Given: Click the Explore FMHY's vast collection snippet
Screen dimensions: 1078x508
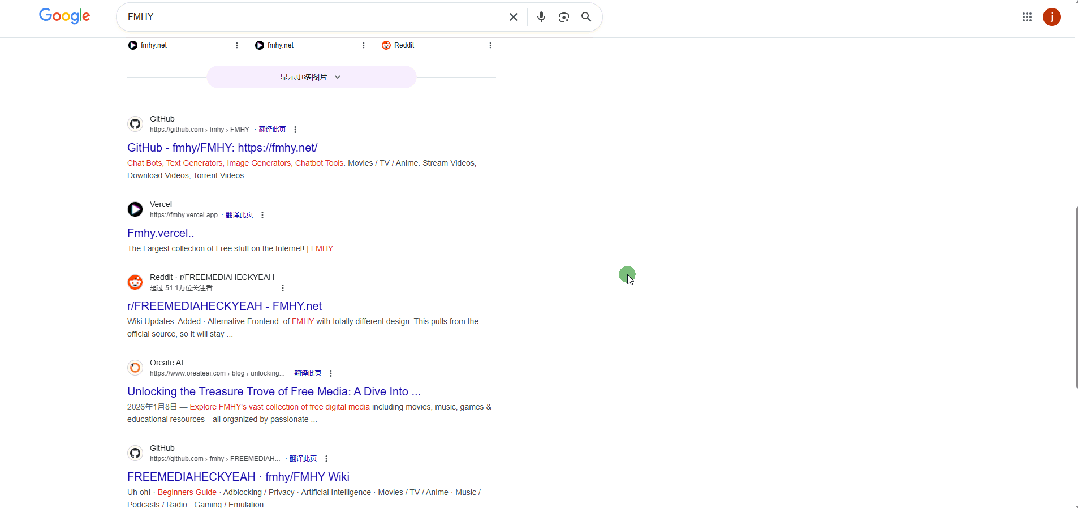Looking at the screenshot, I should click(280, 407).
